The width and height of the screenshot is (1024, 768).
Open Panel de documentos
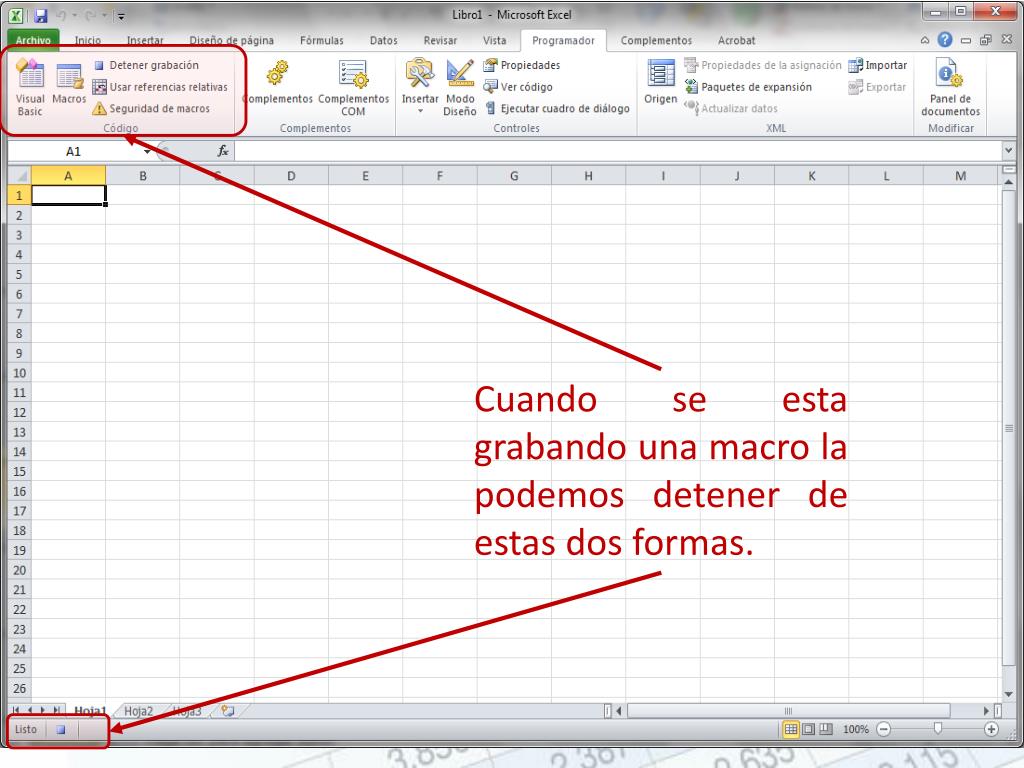coord(950,88)
